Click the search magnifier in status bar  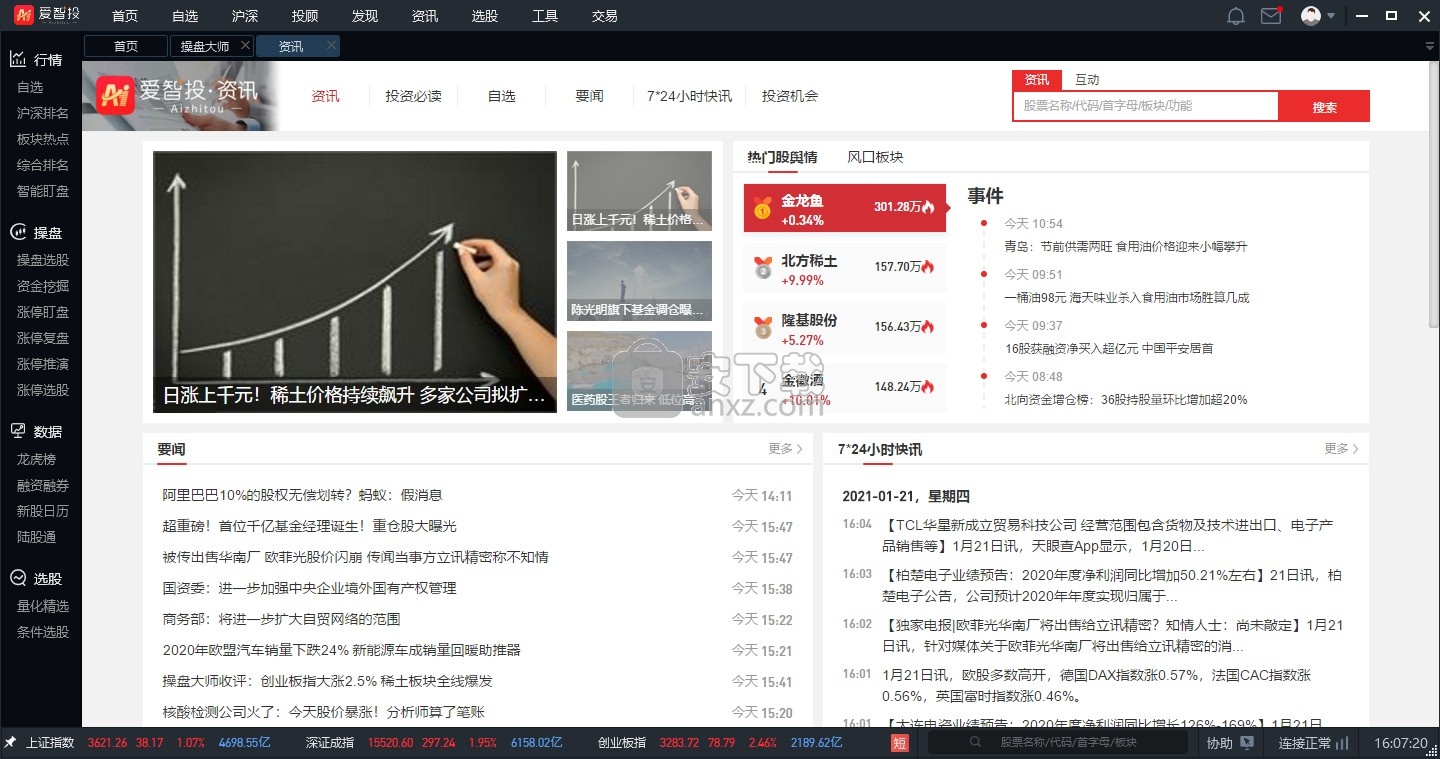click(x=975, y=743)
